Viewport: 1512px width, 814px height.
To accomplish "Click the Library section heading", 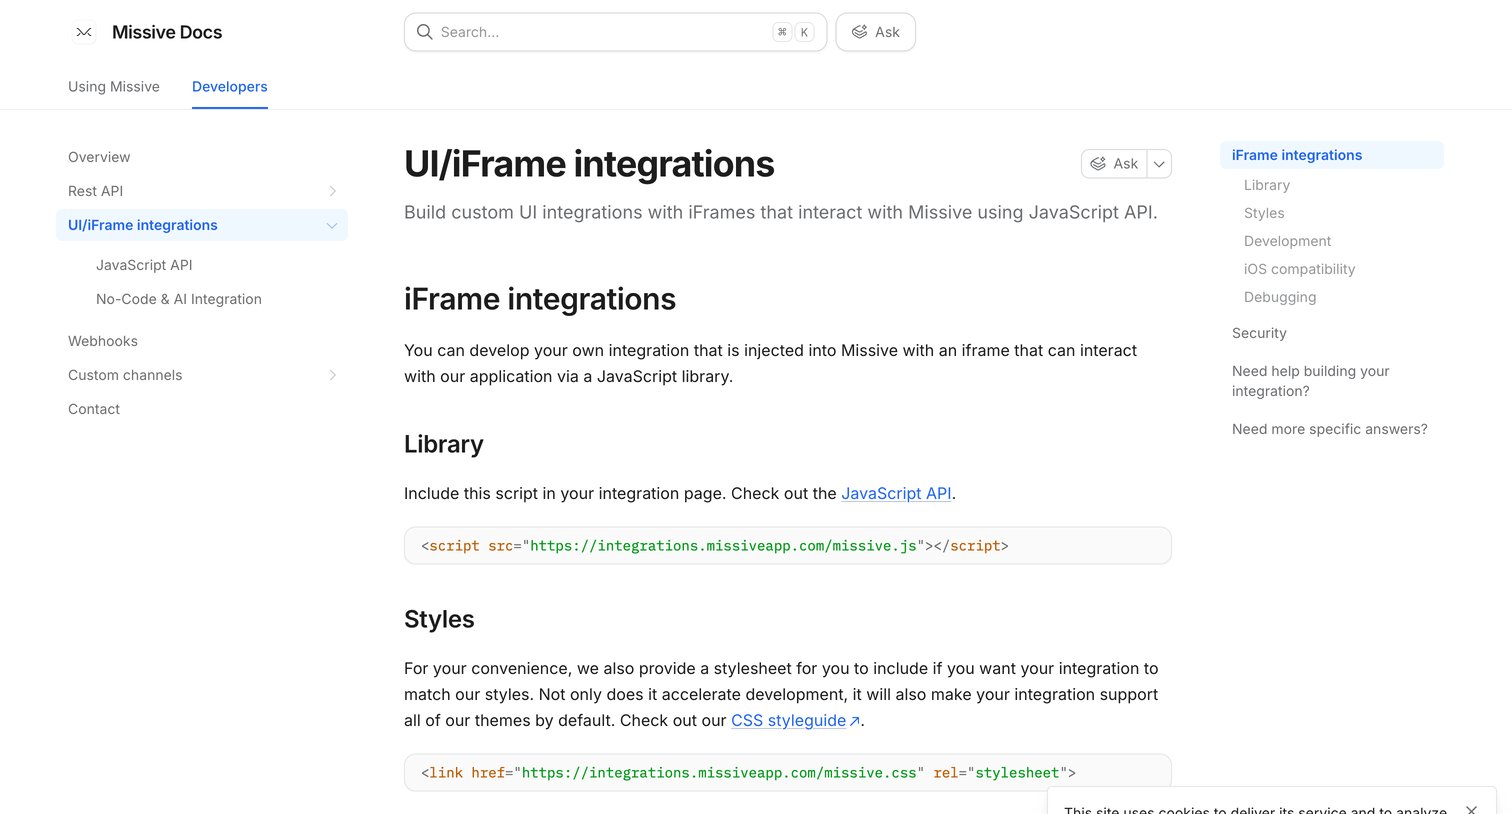I will pos(444,444).
